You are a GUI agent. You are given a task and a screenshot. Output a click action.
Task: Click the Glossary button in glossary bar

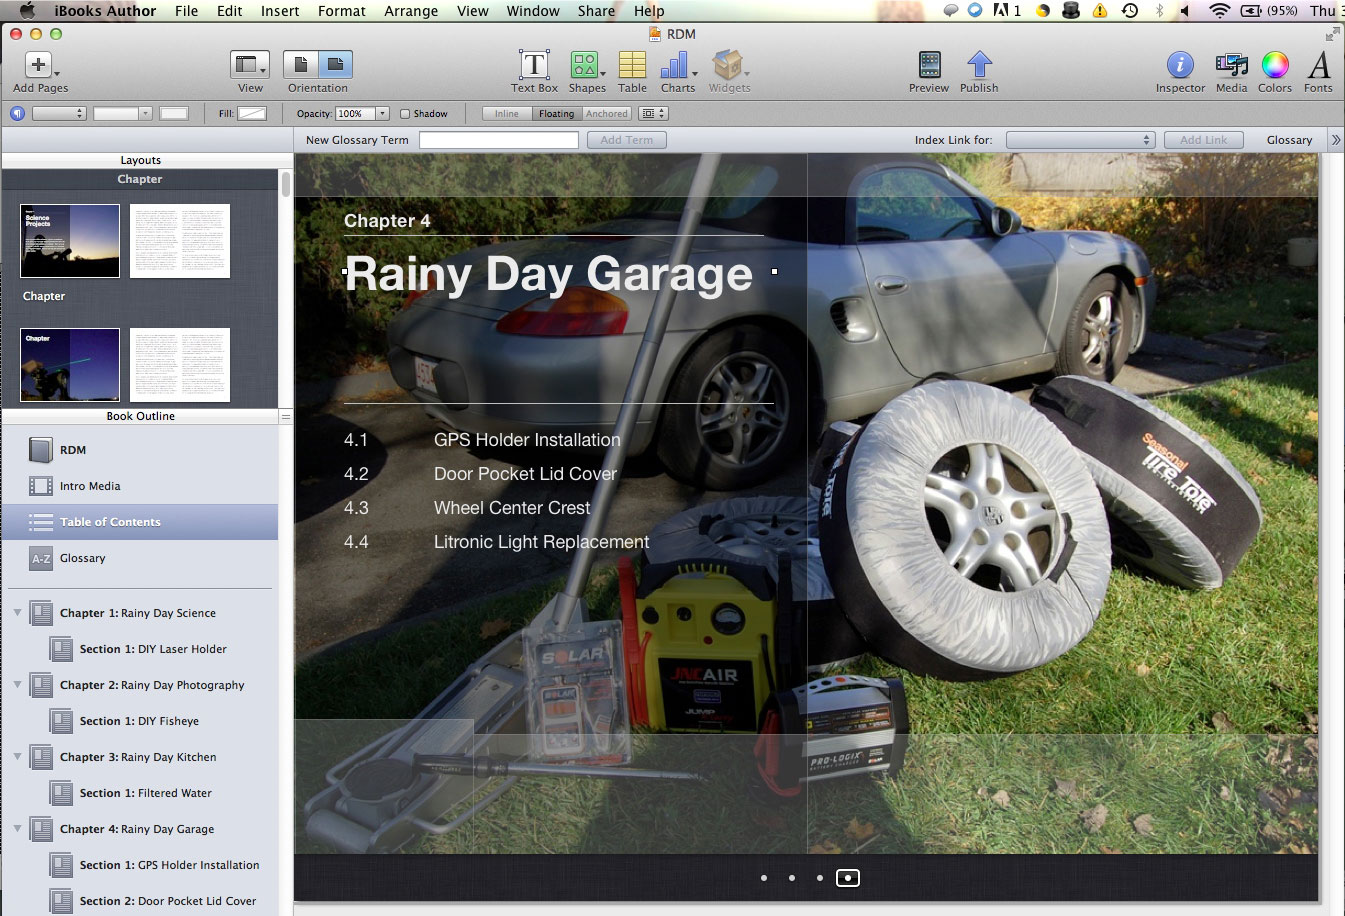pyautogui.click(x=1289, y=140)
